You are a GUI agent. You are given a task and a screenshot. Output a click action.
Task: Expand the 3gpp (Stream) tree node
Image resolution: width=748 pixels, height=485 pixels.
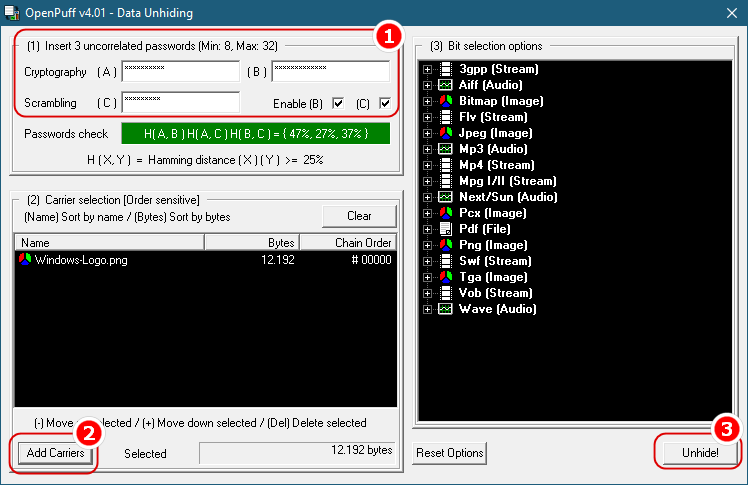click(427, 70)
